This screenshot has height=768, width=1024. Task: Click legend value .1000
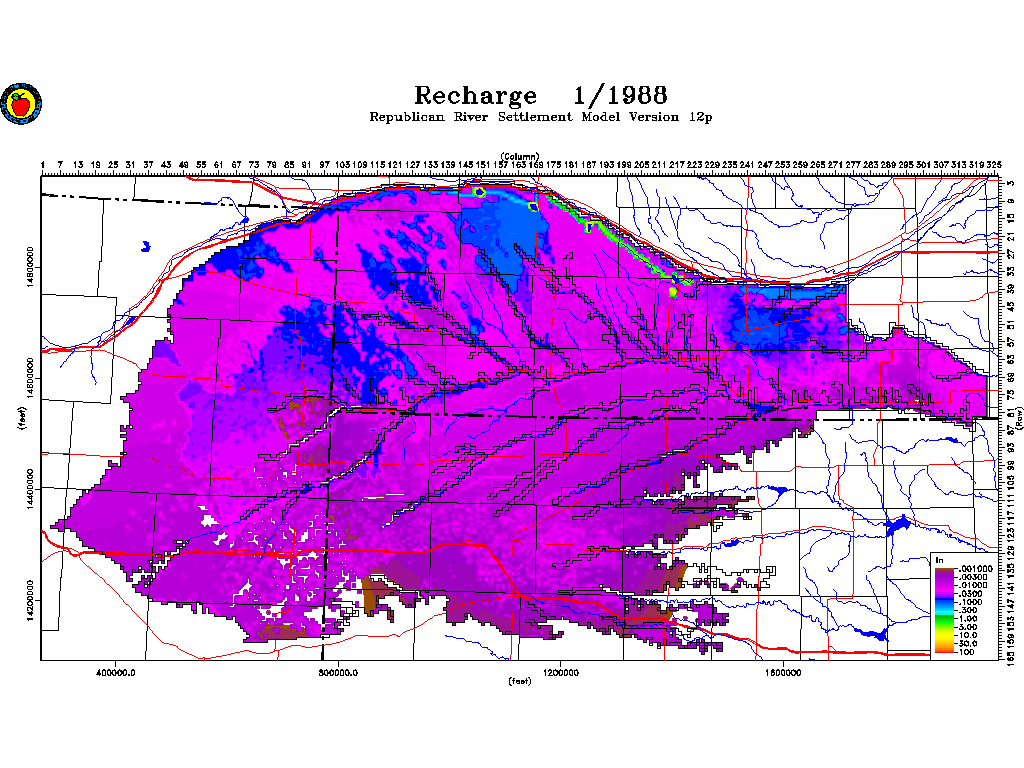(969, 602)
